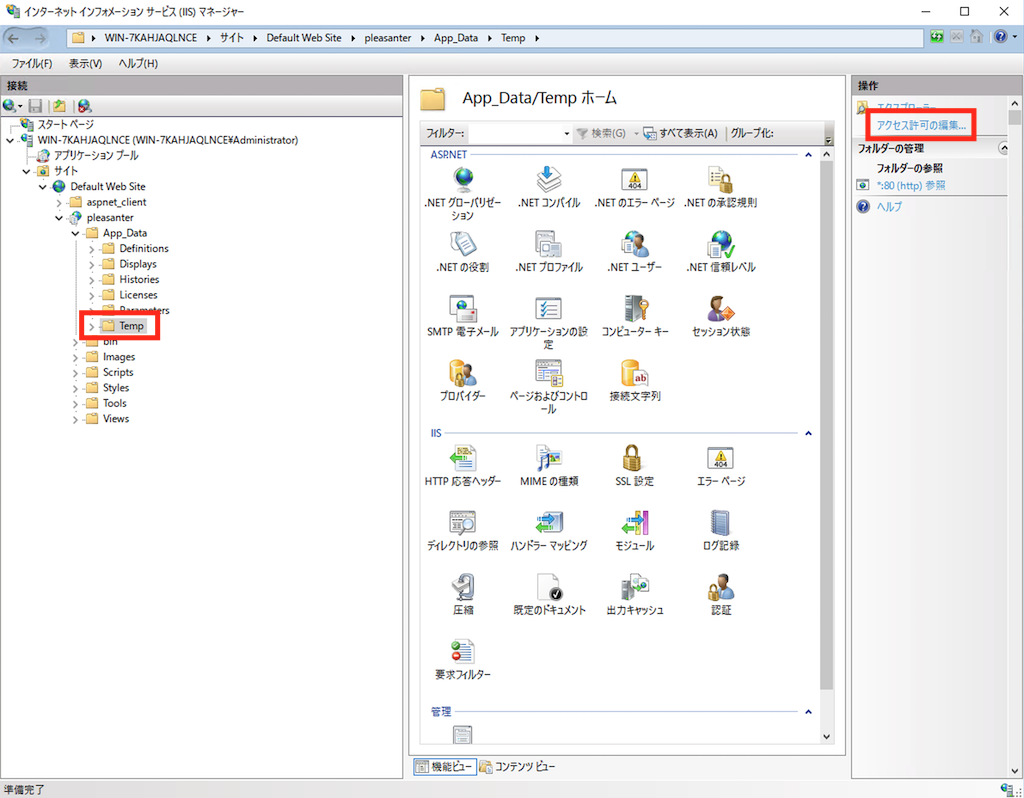Open the フィルター dropdown arrow
The width and height of the screenshot is (1024, 798).
(566, 133)
